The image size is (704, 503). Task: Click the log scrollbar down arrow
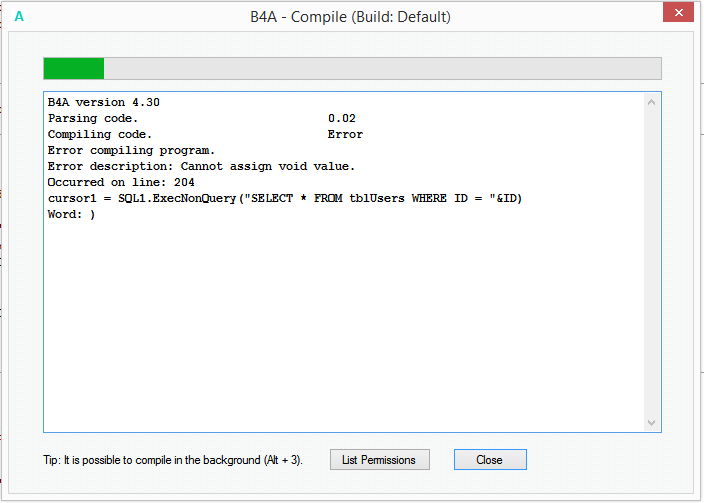(x=652, y=423)
